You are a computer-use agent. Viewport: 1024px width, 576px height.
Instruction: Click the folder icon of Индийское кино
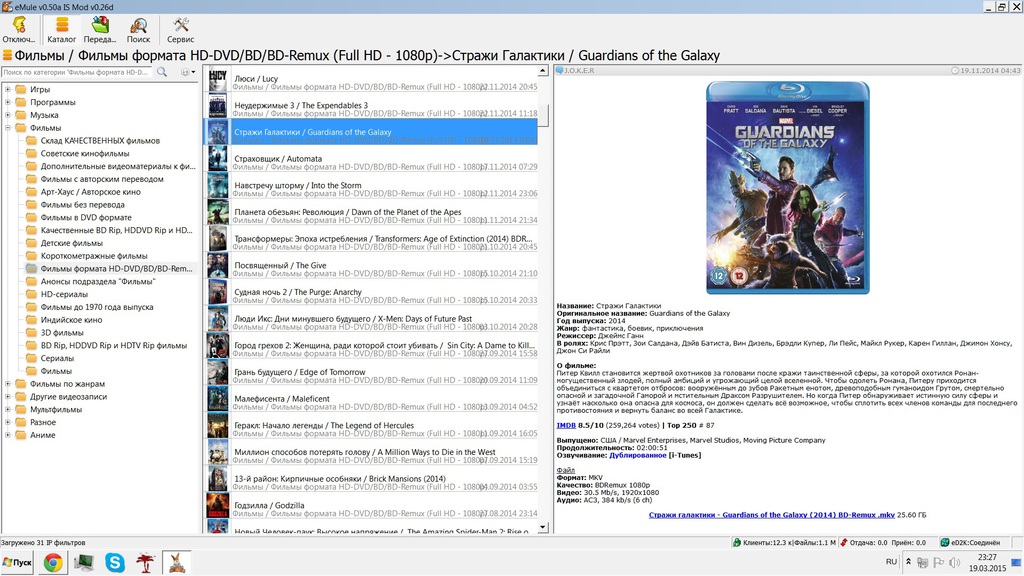tap(31, 320)
